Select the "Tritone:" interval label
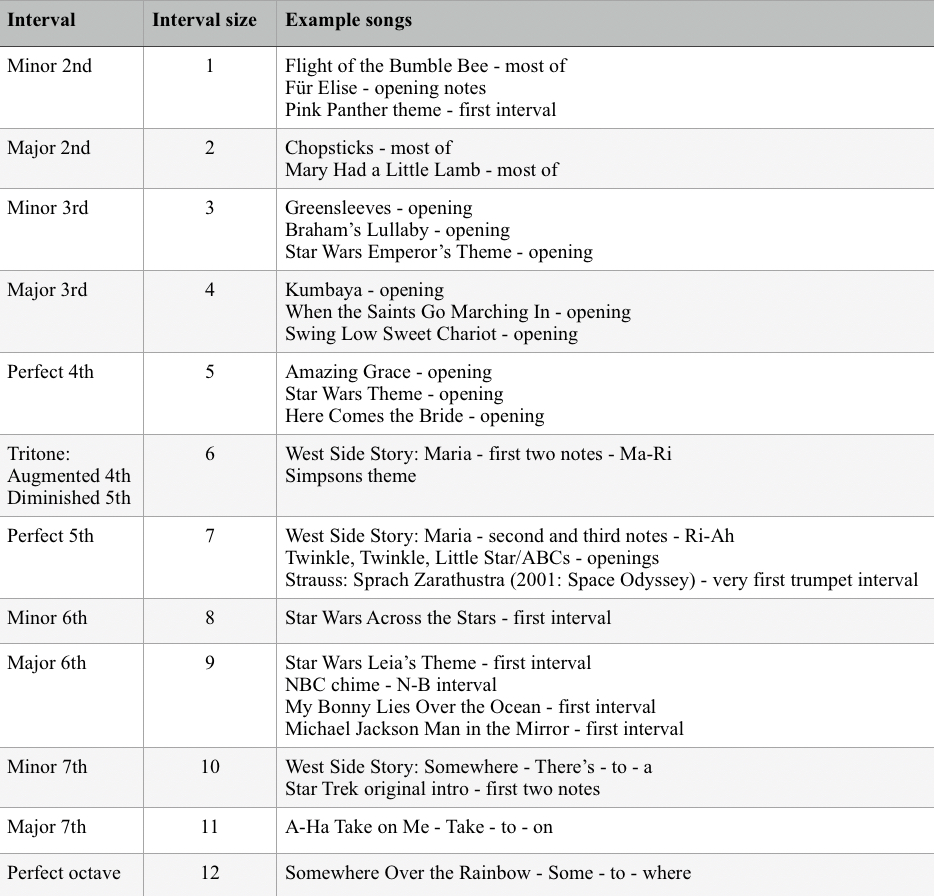934x896 pixels. coord(39,454)
